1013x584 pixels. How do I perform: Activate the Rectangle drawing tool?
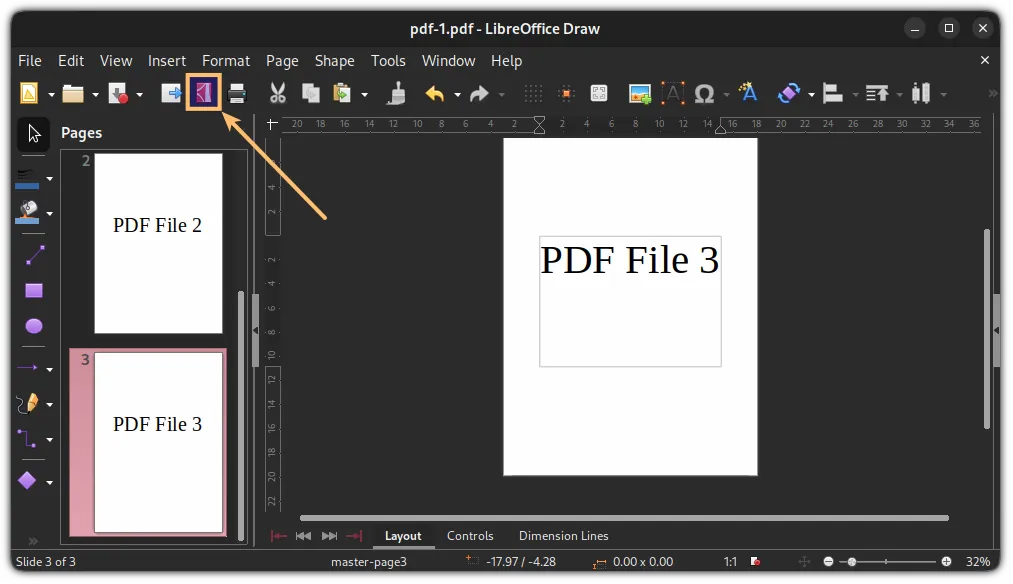(33, 290)
